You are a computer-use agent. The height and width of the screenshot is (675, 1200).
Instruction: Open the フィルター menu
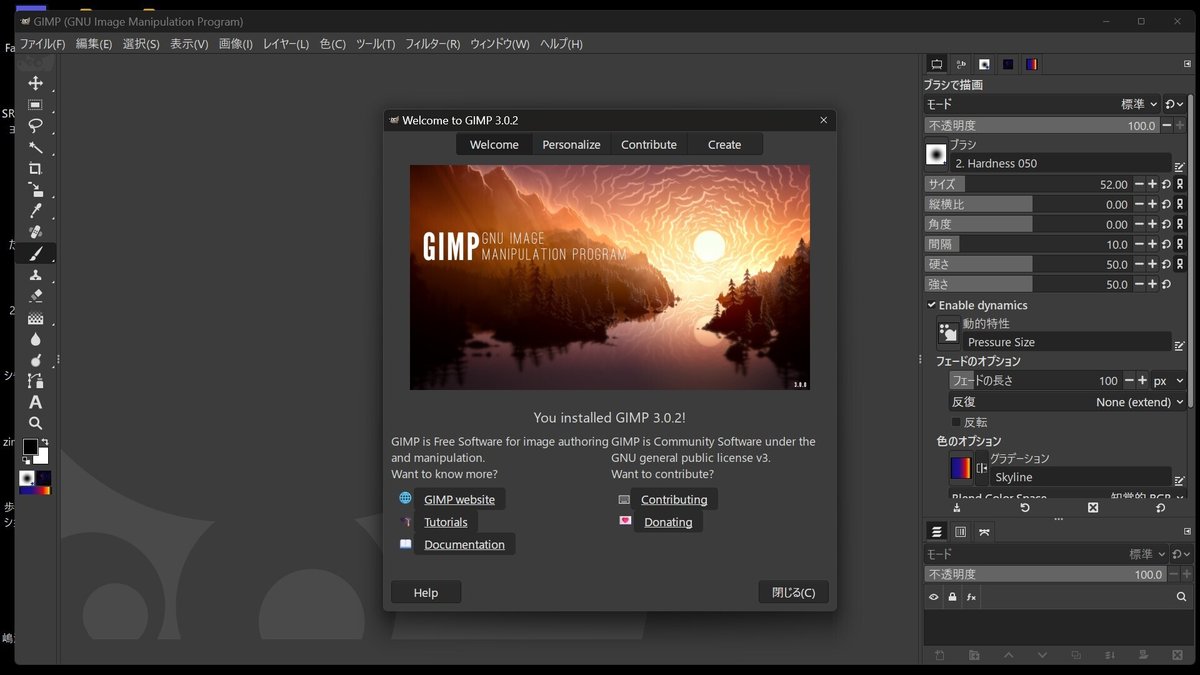pyautogui.click(x=432, y=43)
